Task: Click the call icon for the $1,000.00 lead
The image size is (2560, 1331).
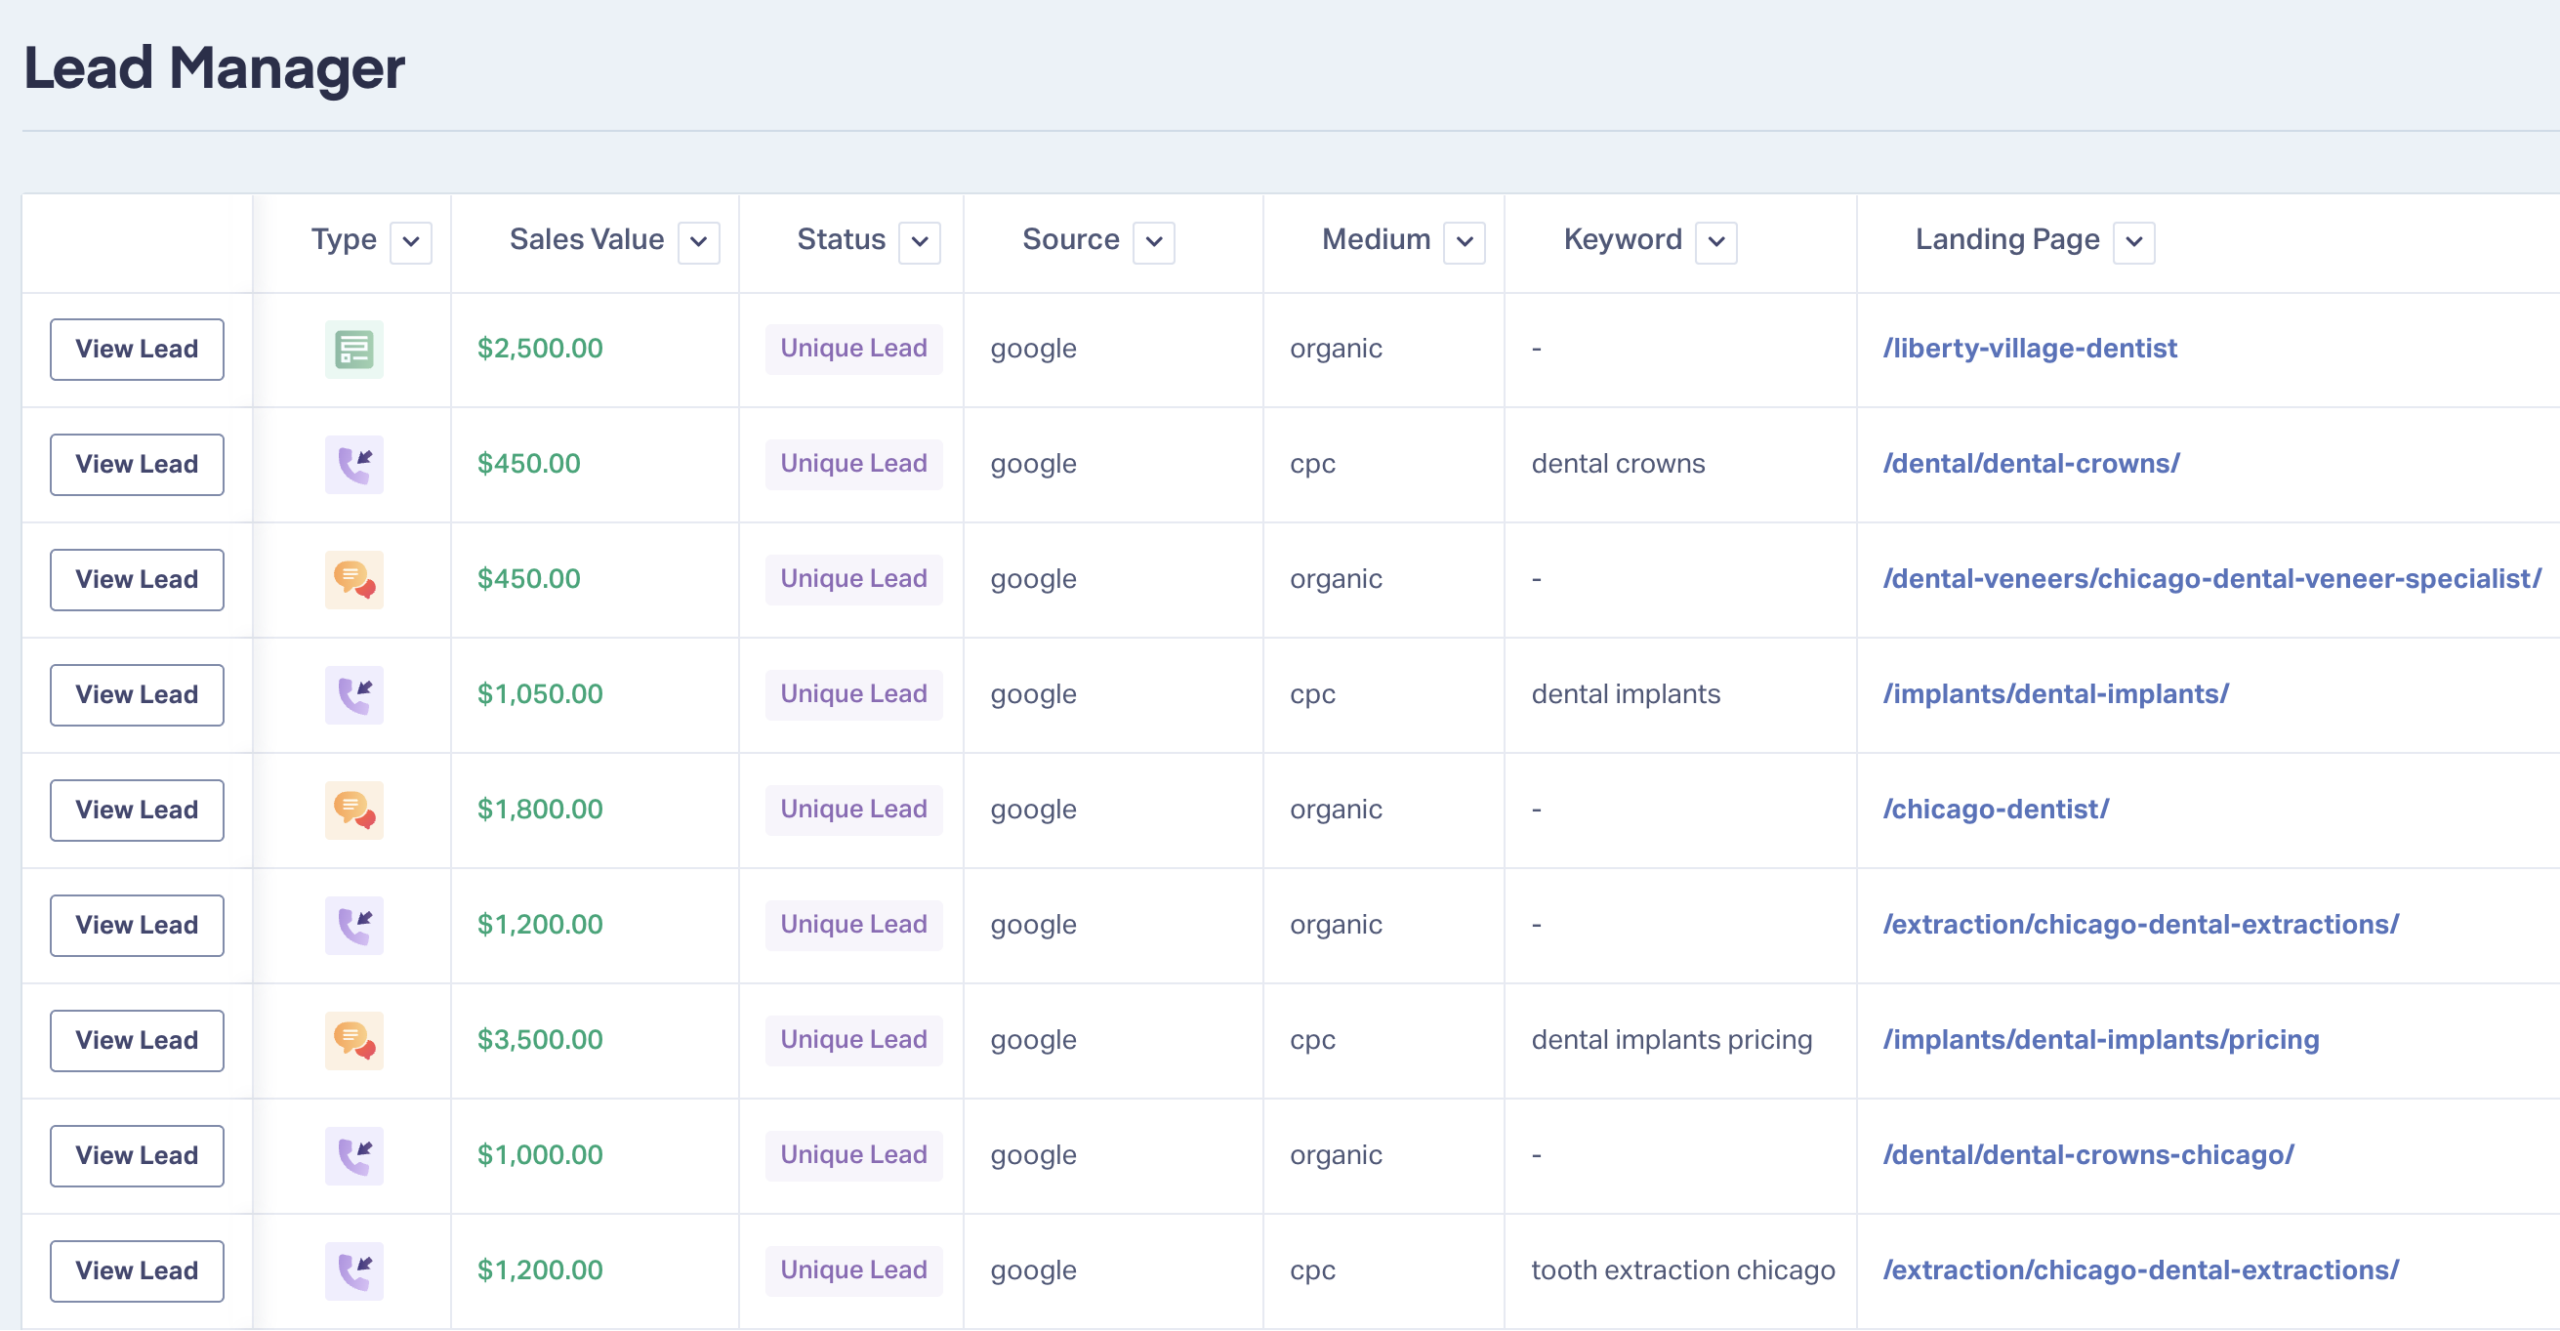Action: 354,1156
